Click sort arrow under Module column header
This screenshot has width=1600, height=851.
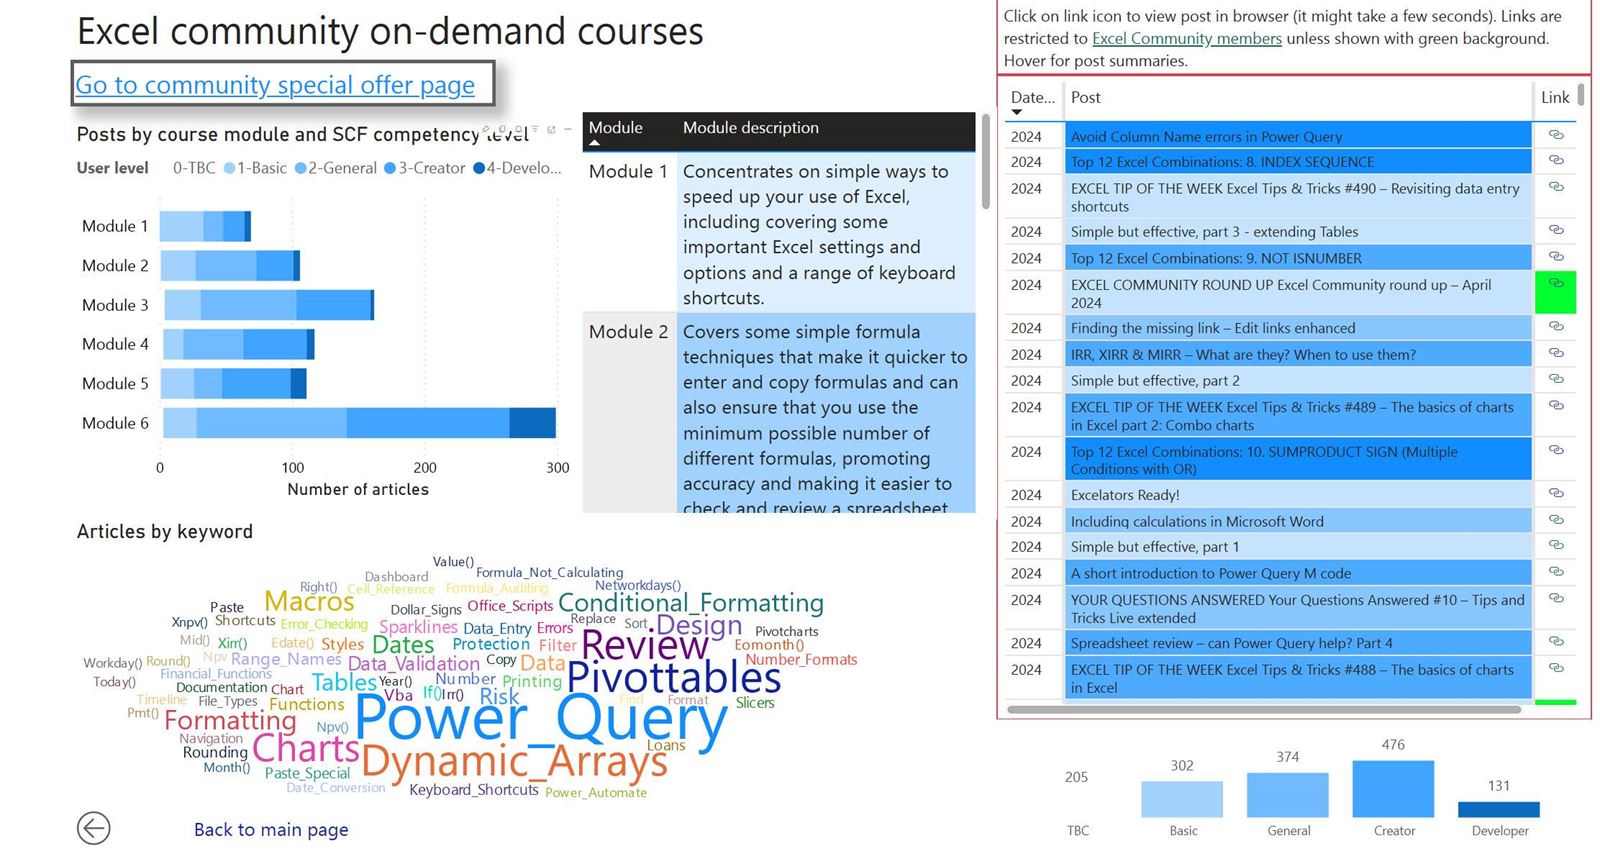[594, 143]
